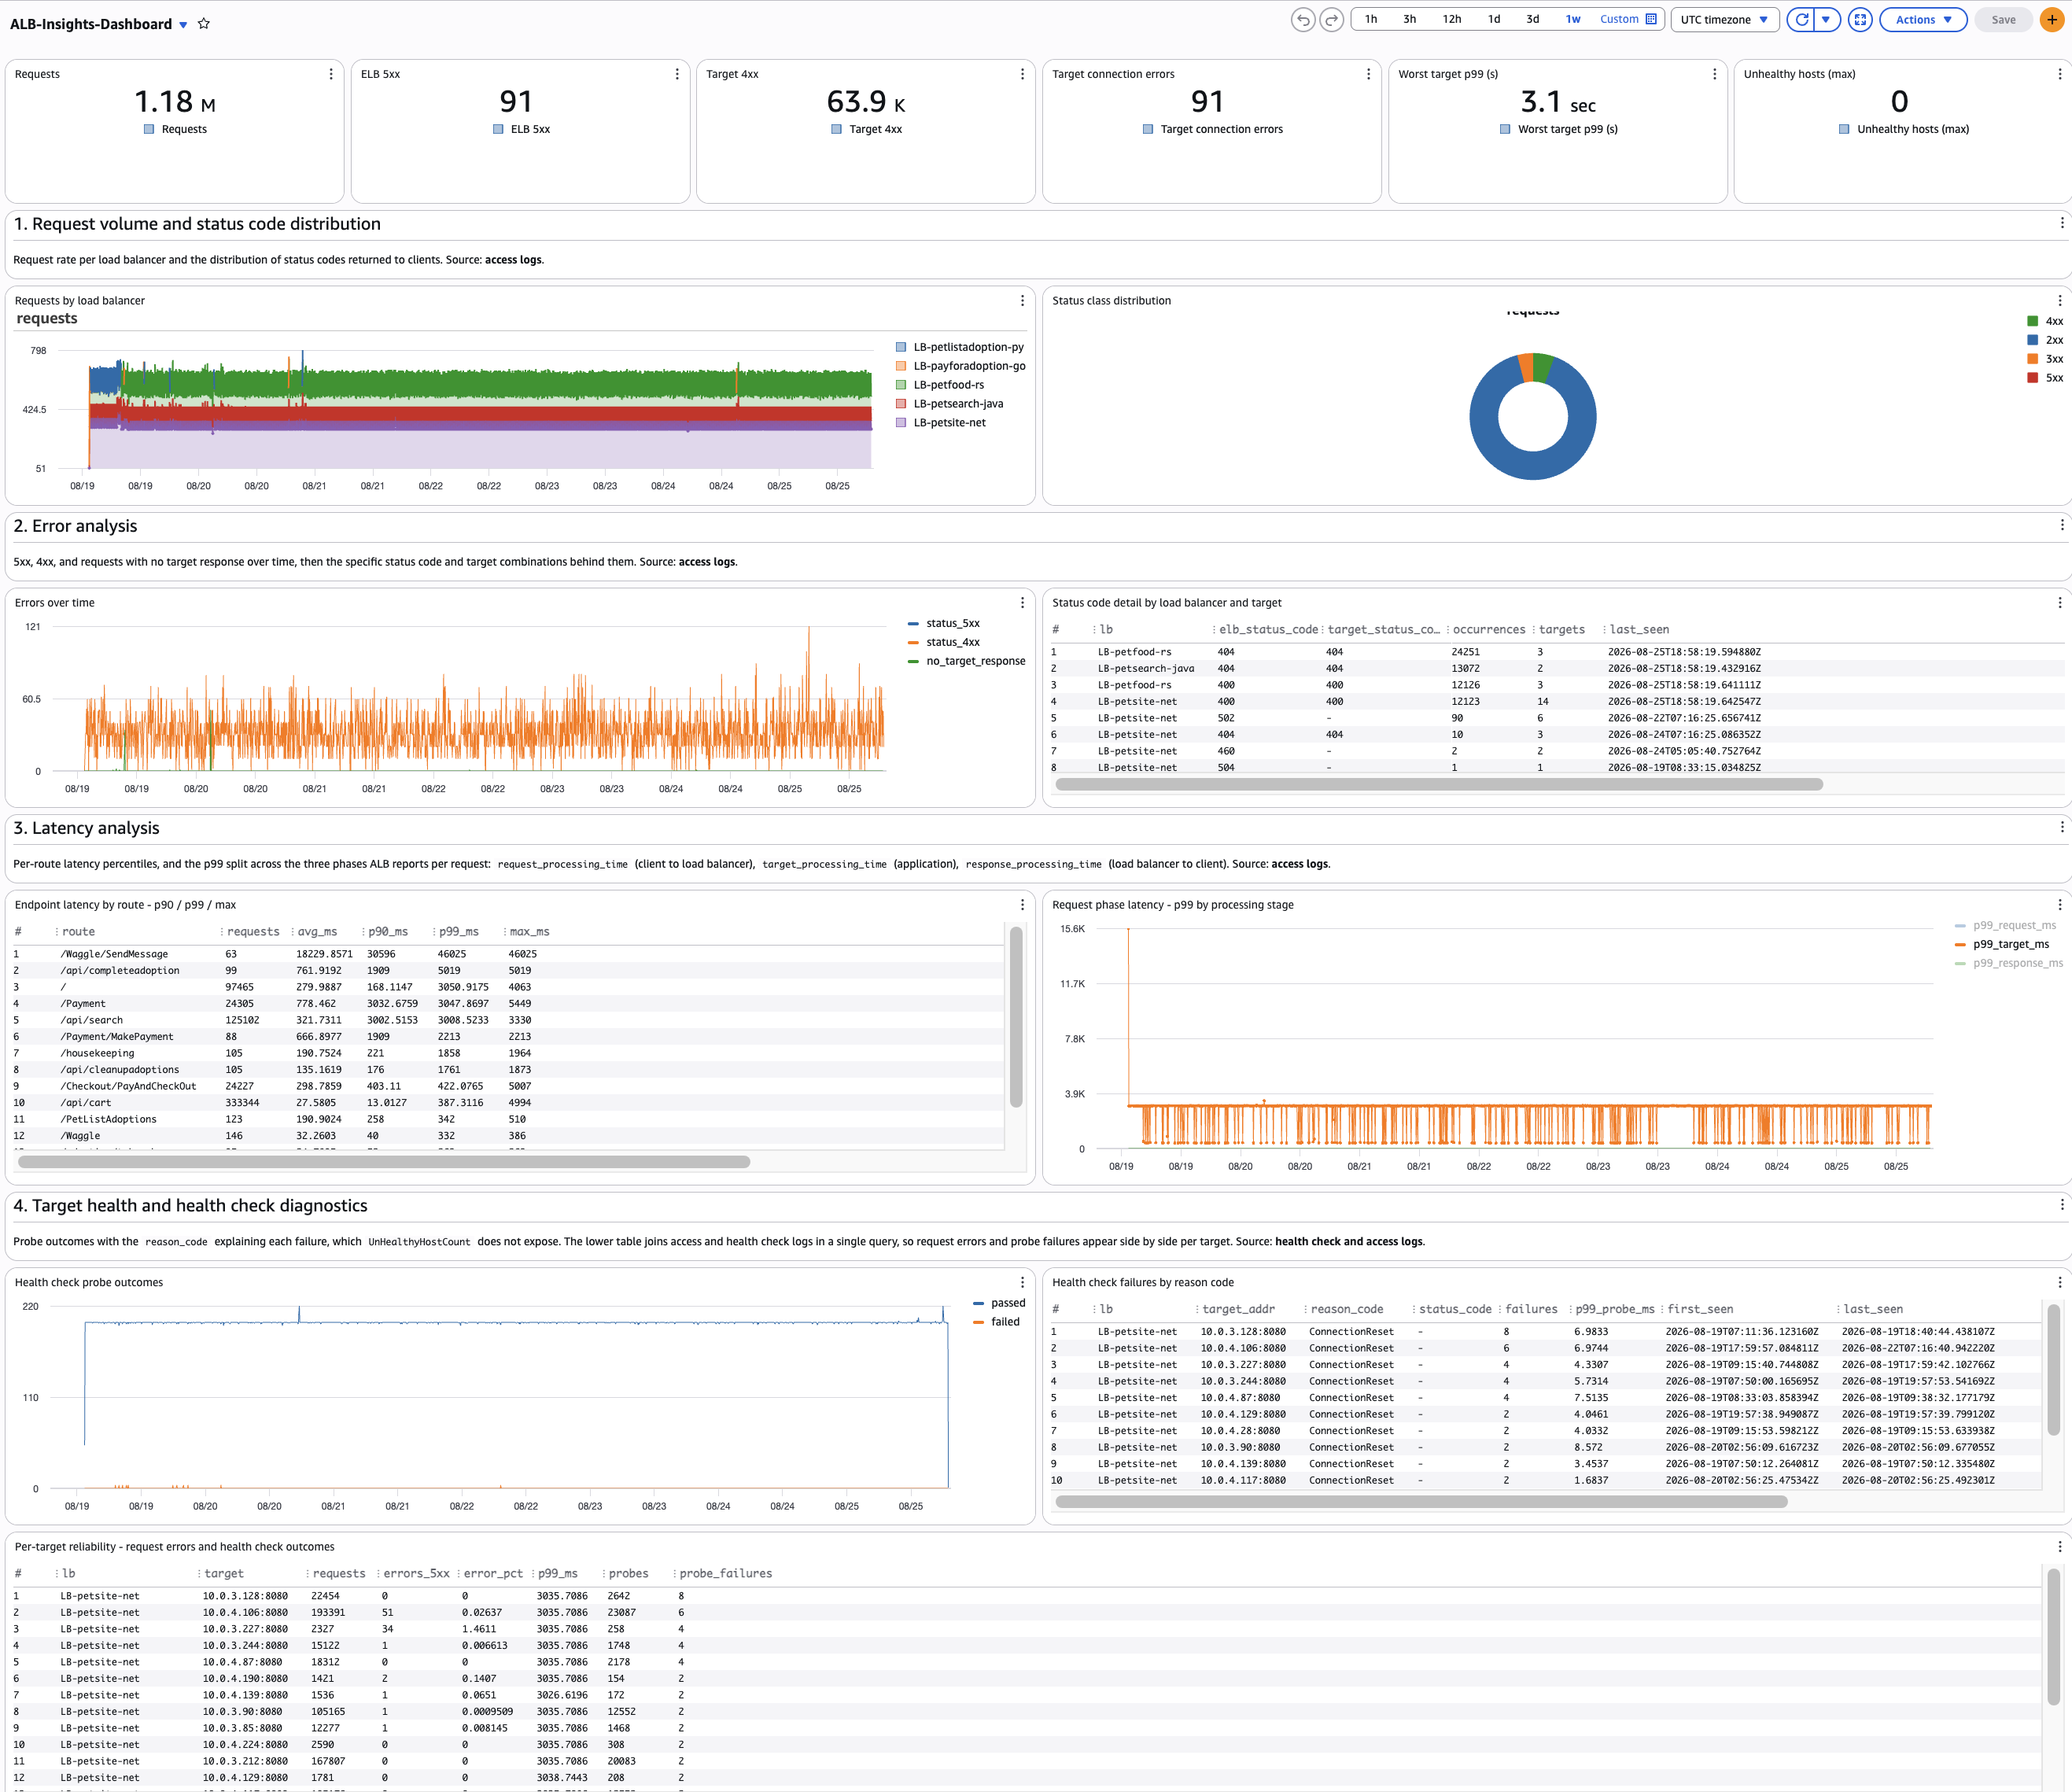
Task: Toggle LB-petlistadoption-py series in legend
Action: (960, 347)
